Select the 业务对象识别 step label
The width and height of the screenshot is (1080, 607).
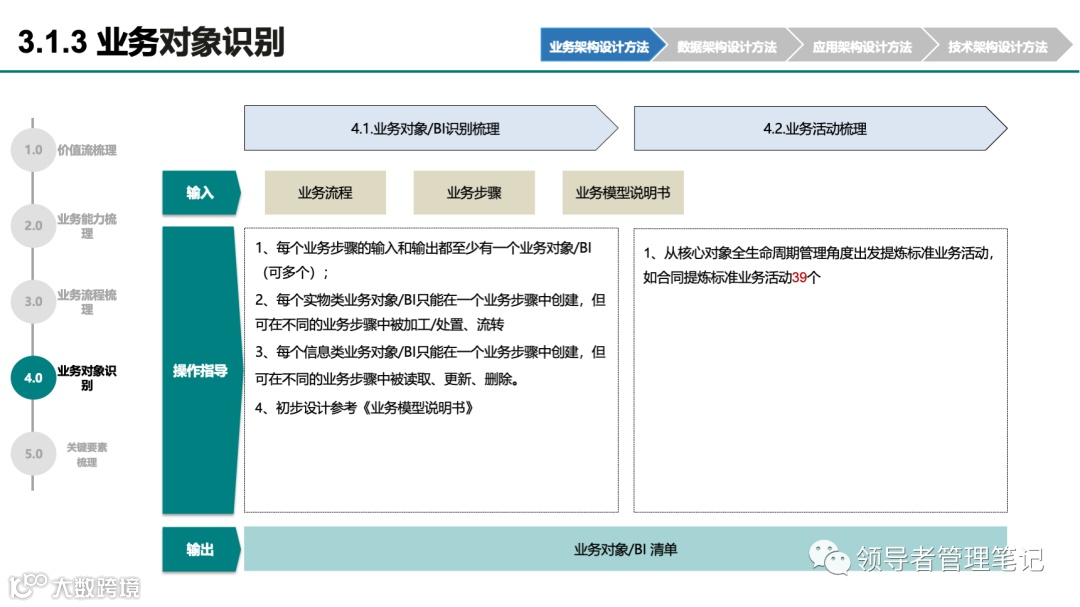click(x=87, y=378)
